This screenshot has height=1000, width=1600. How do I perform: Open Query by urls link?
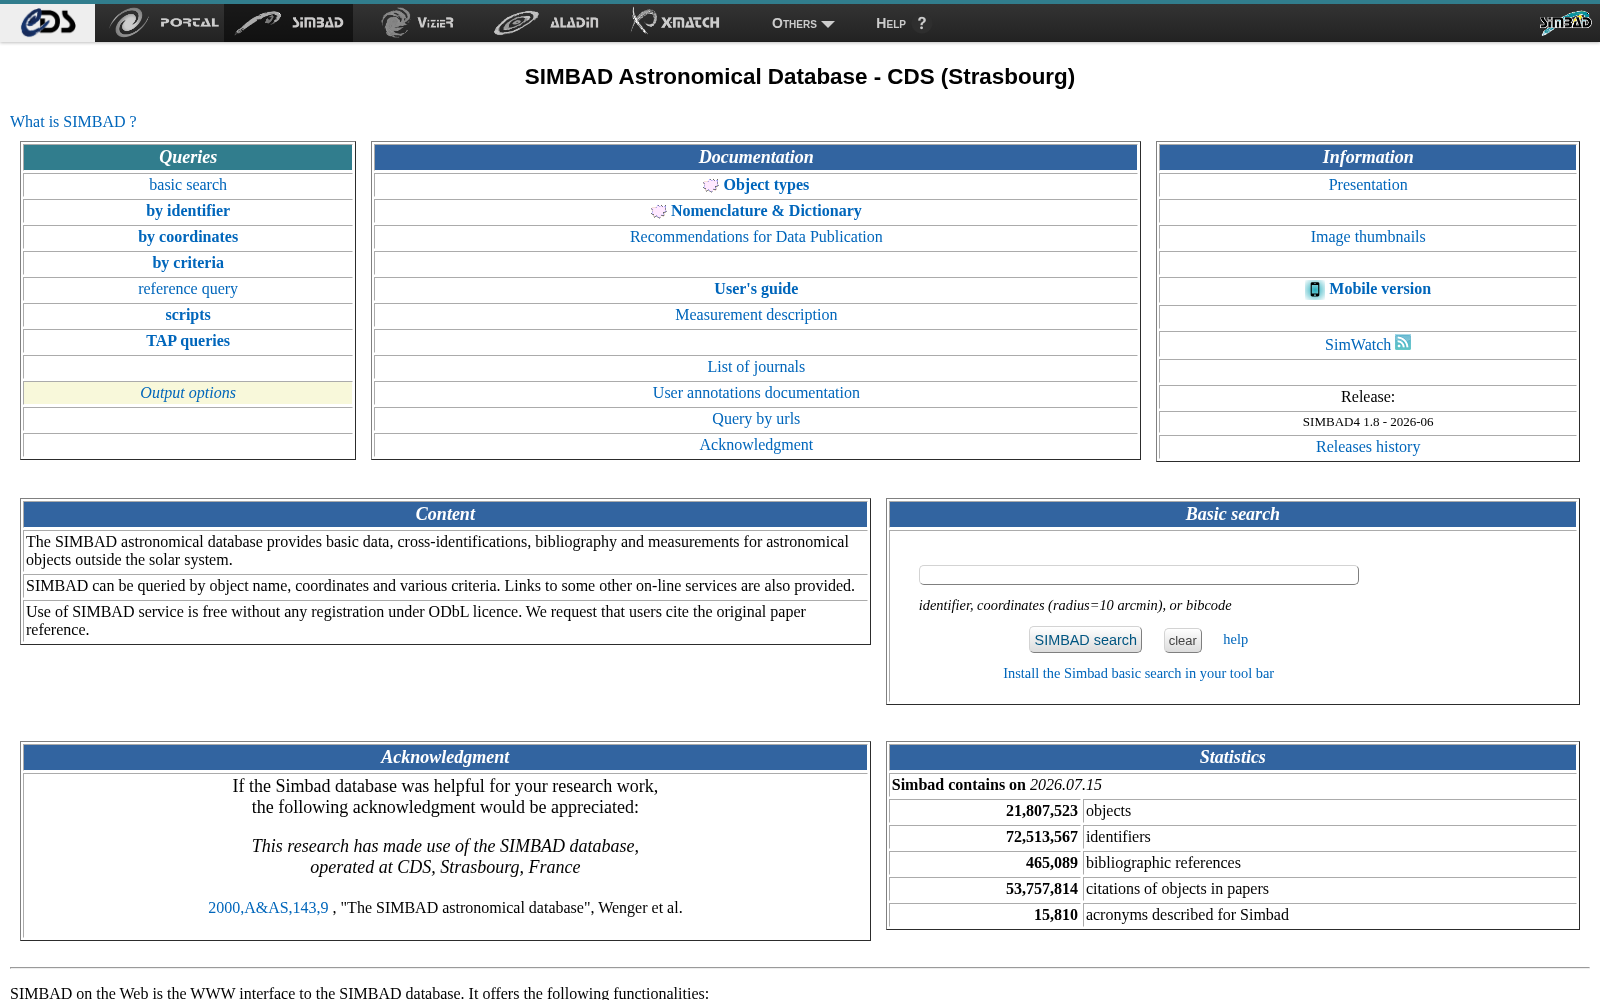[x=756, y=419]
